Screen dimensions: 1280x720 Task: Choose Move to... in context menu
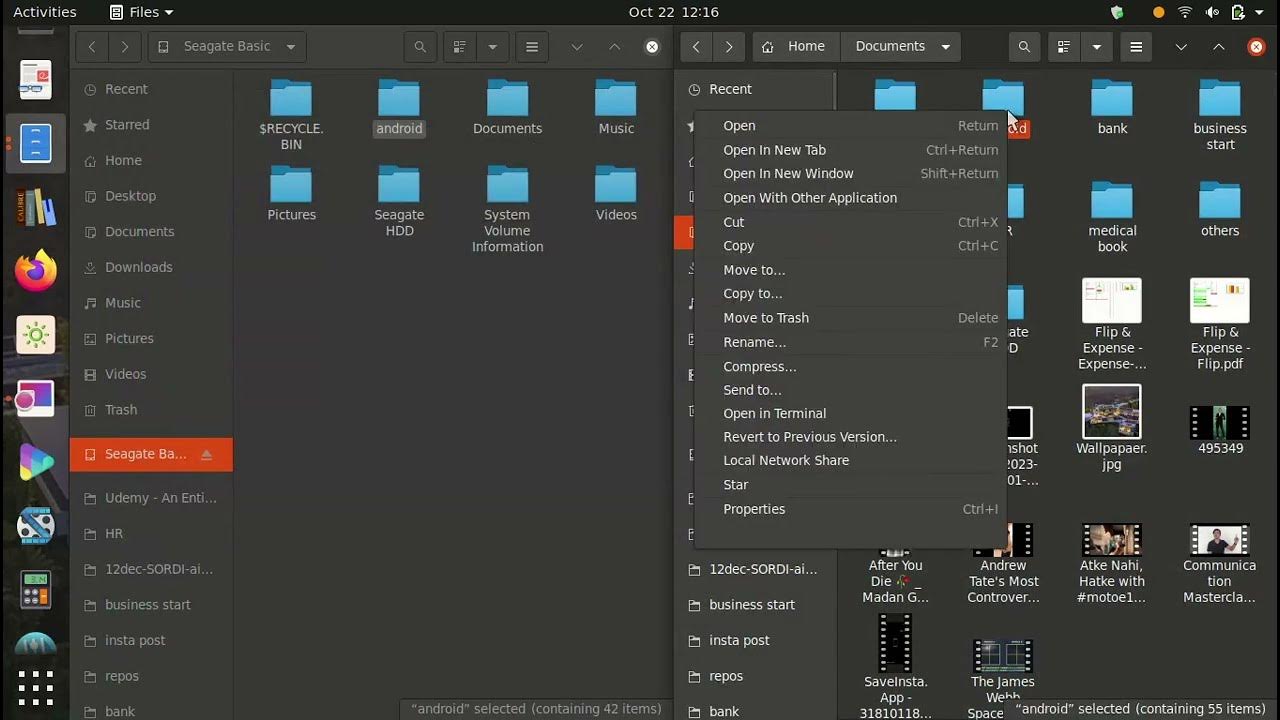(x=850, y=270)
